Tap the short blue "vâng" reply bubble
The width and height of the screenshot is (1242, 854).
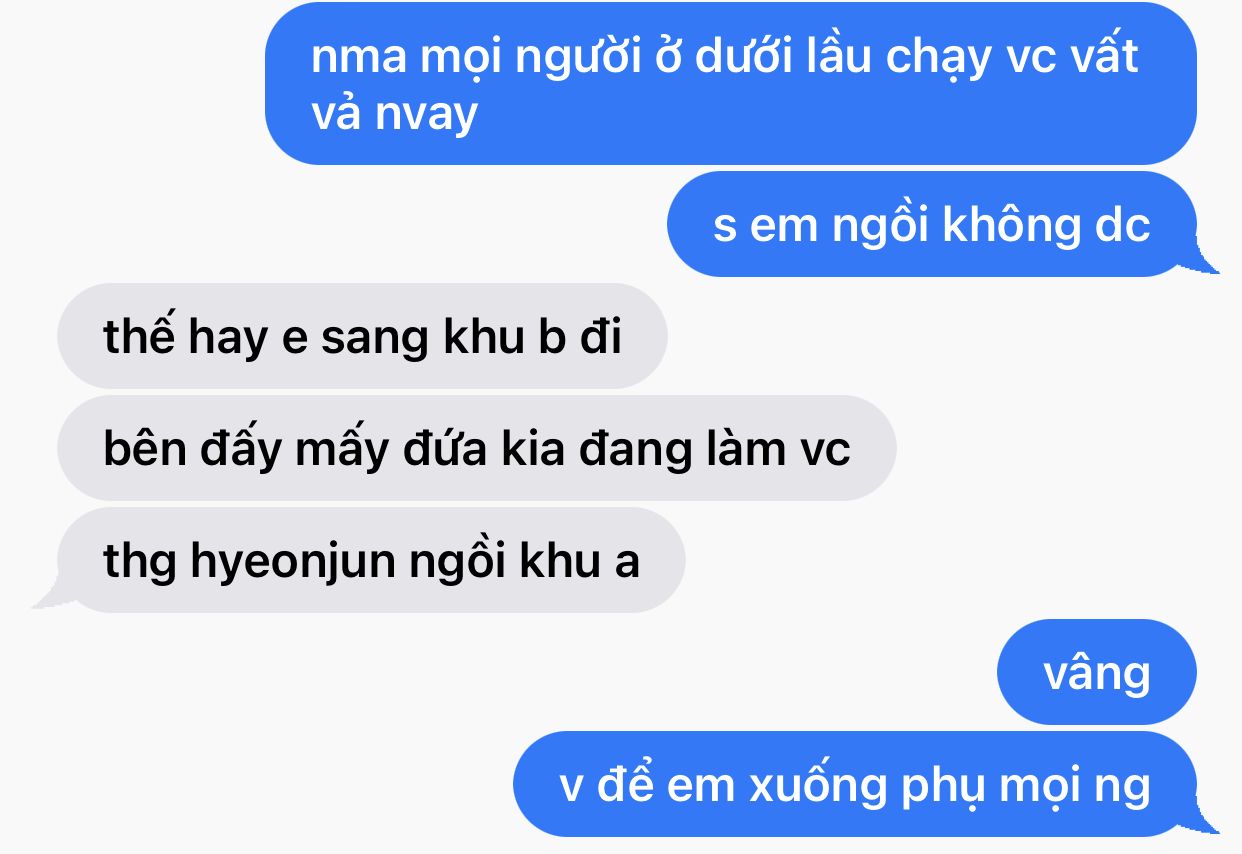tap(1097, 672)
